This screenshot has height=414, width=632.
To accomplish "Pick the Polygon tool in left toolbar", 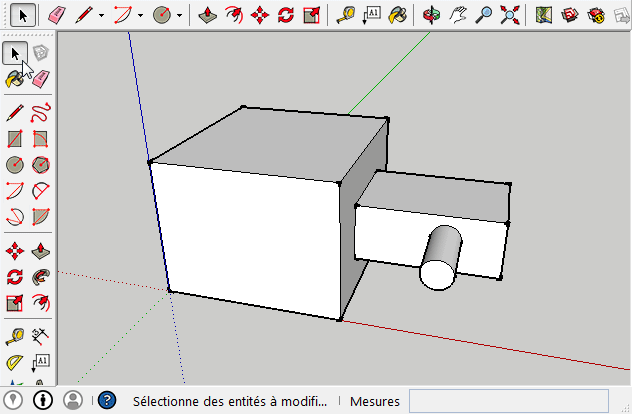I will coord(41,164).
